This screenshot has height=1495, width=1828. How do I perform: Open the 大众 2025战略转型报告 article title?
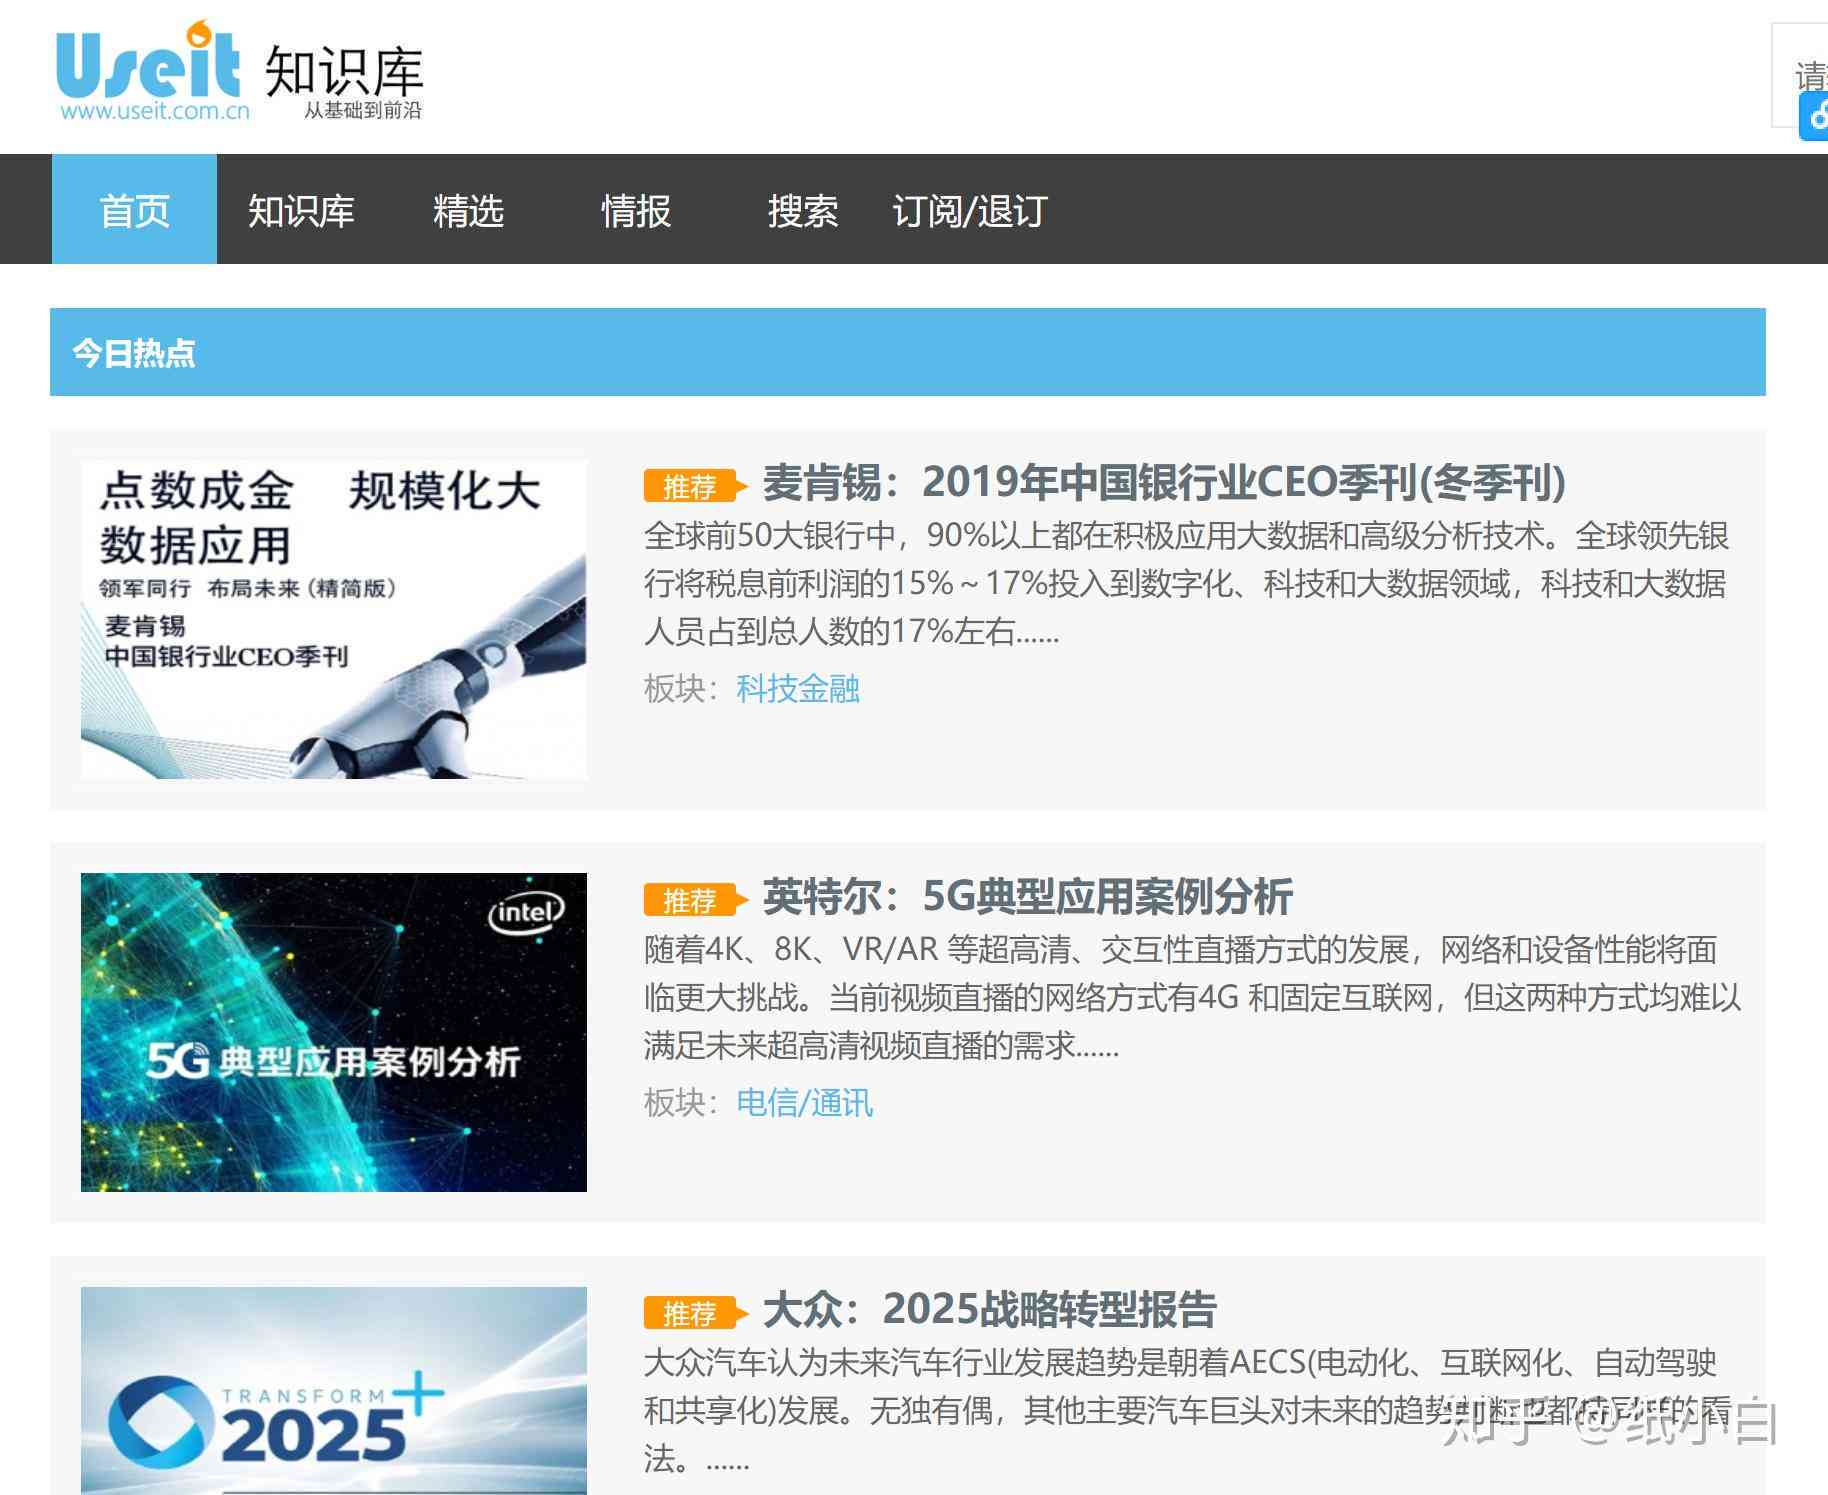(989, 1309)
